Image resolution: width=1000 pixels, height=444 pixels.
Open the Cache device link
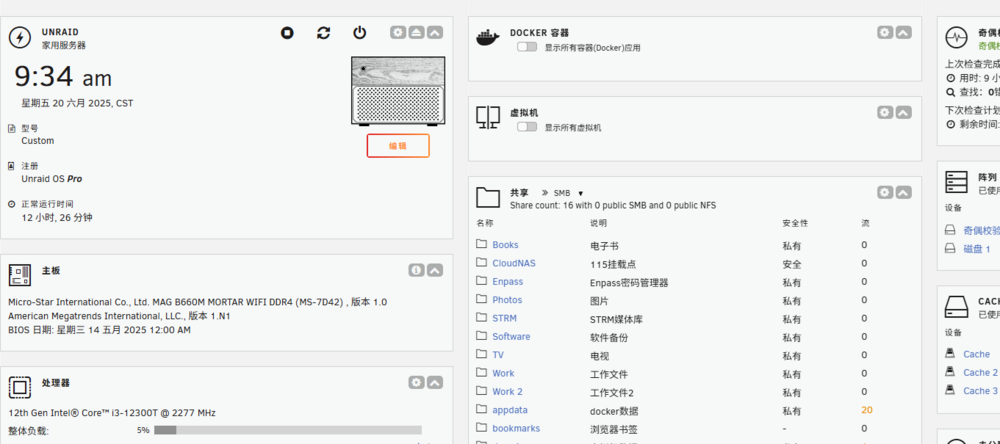976,354
